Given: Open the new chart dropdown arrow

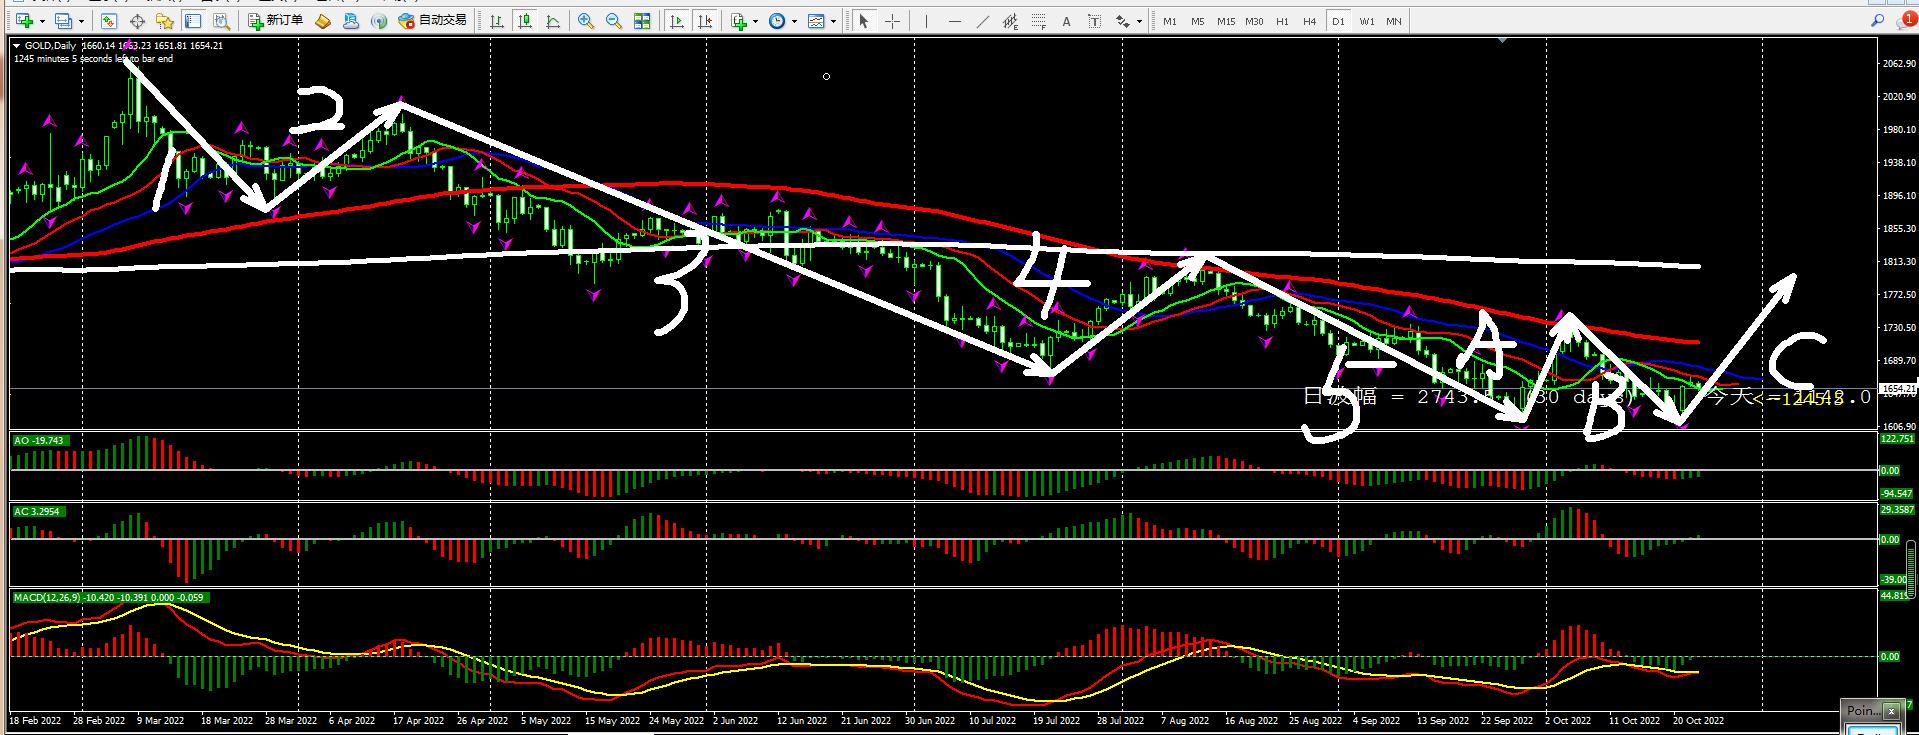Looking at the screenshot, I should (42, 21).
